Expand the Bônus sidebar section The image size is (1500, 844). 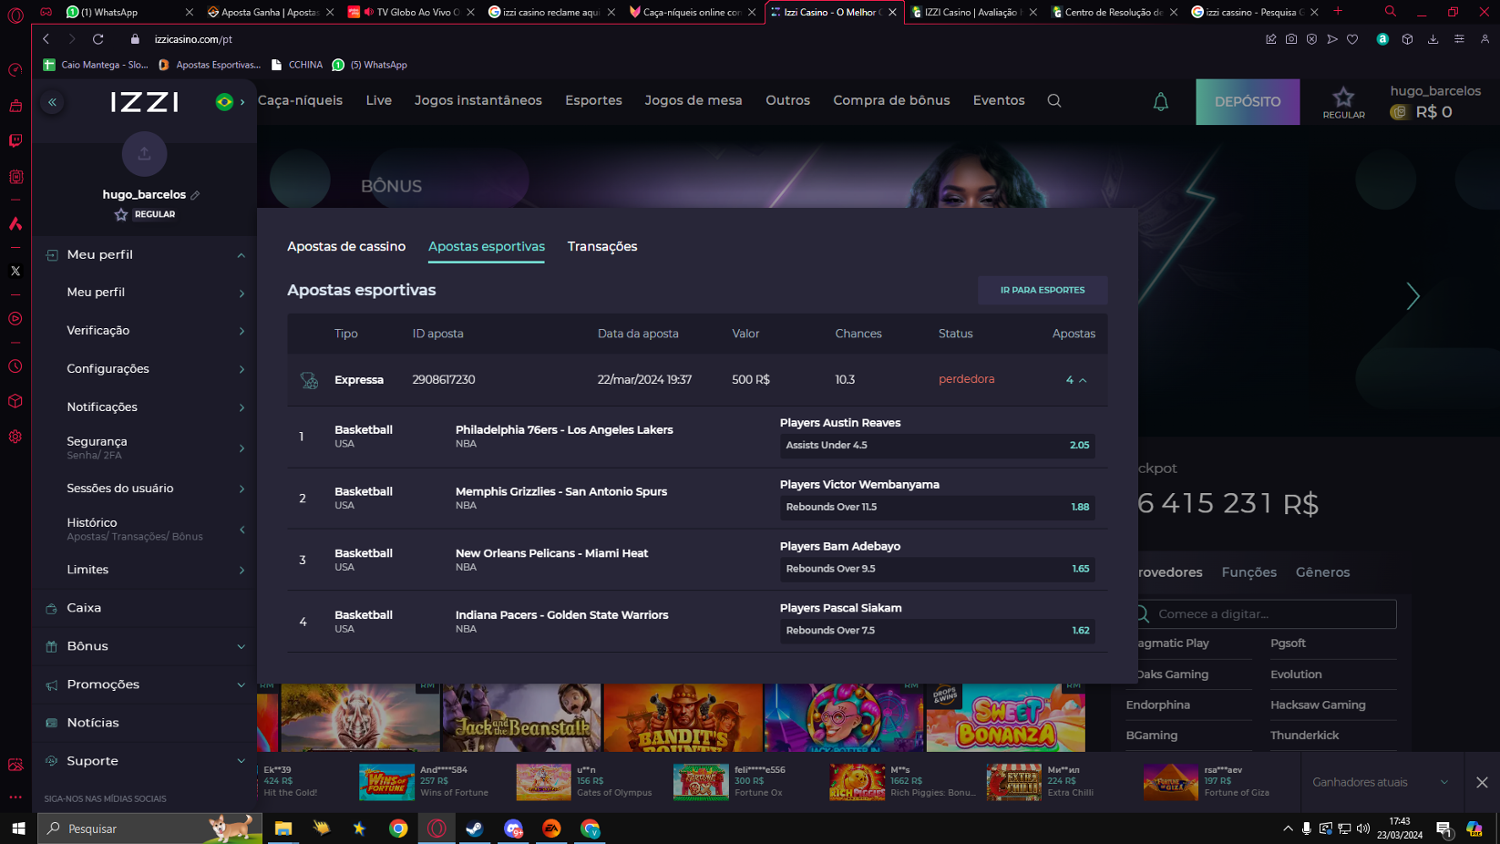(145, 646)
